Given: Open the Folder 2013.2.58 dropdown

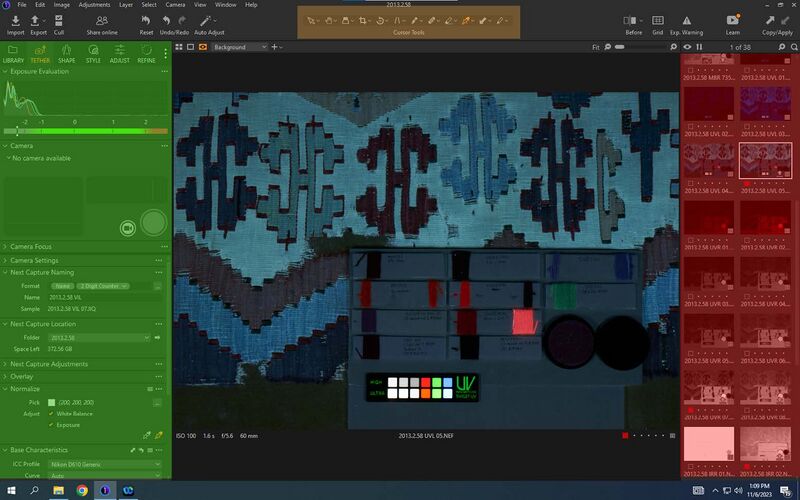Looking at the screenshot, I should [99, 338].
